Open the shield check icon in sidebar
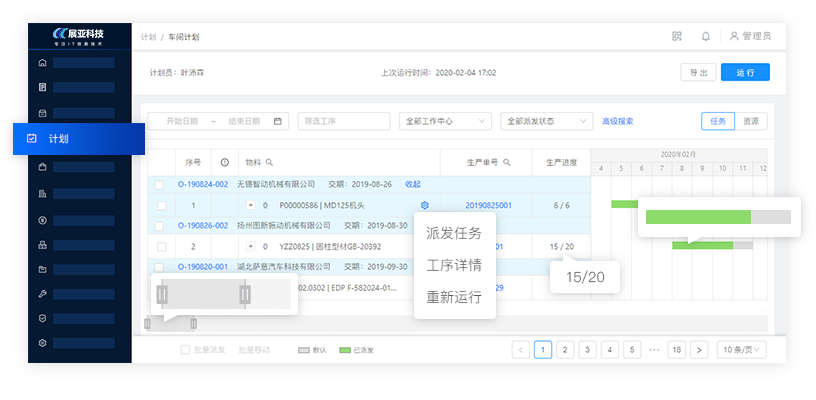Viewport: 816px width, 400px height. (x=43, y=318)
